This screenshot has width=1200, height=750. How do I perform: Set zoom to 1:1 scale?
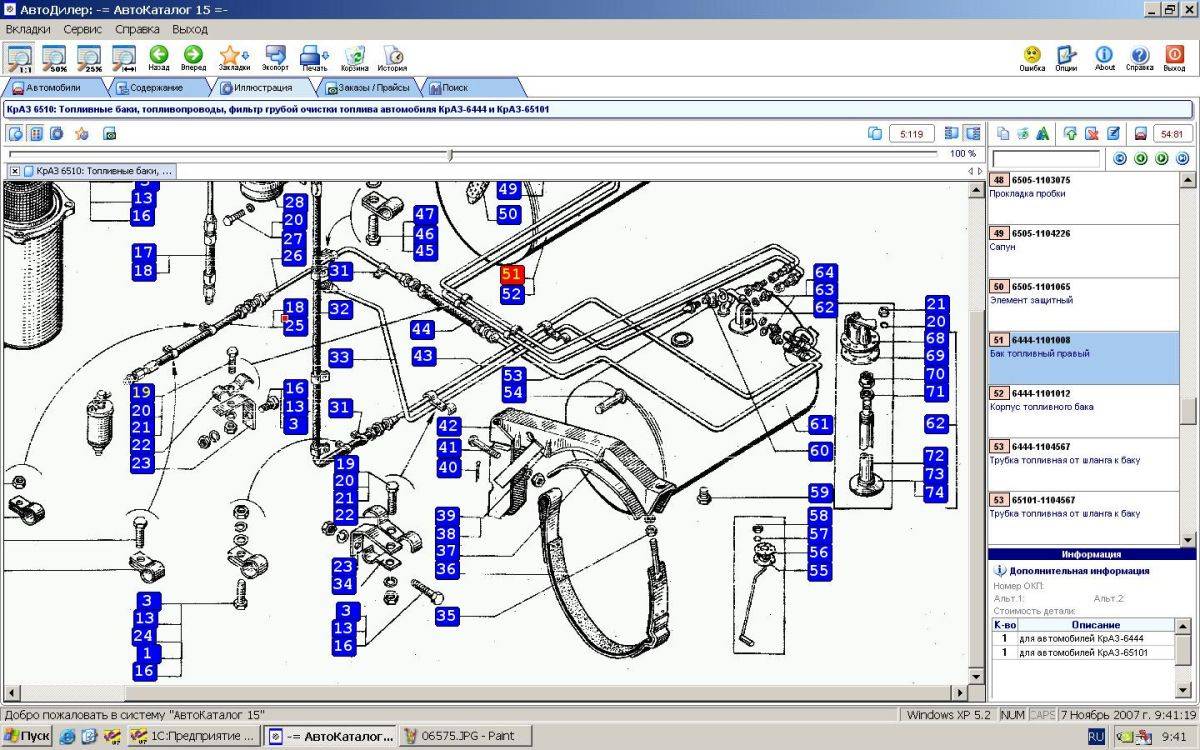pyautogui.click(x=20, y=58)
